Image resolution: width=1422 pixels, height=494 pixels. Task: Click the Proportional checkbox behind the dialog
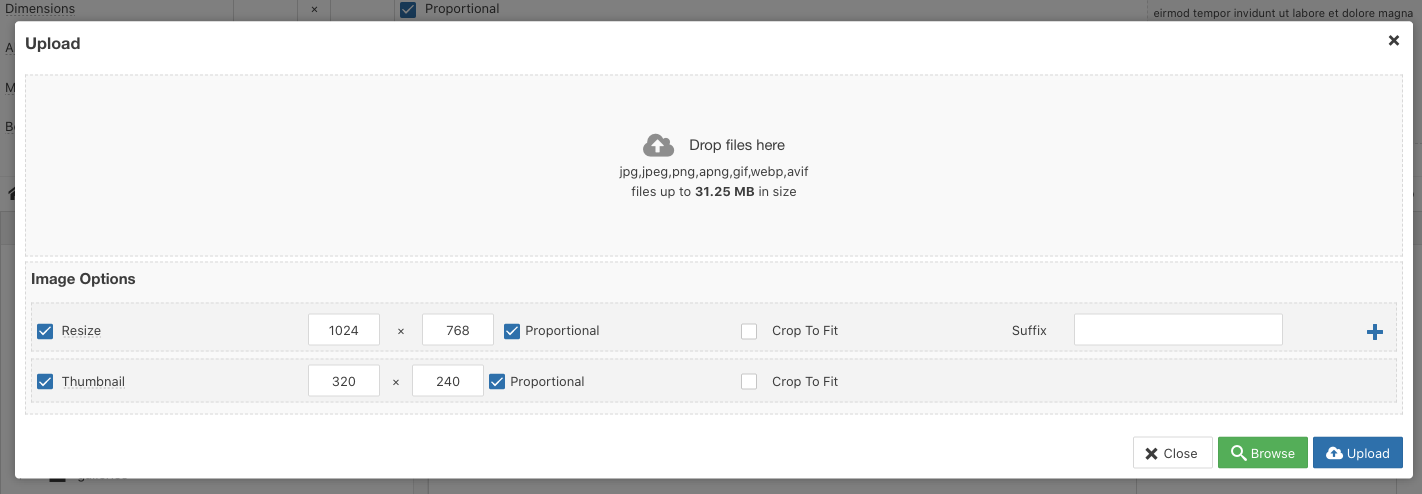pos(408,9)
